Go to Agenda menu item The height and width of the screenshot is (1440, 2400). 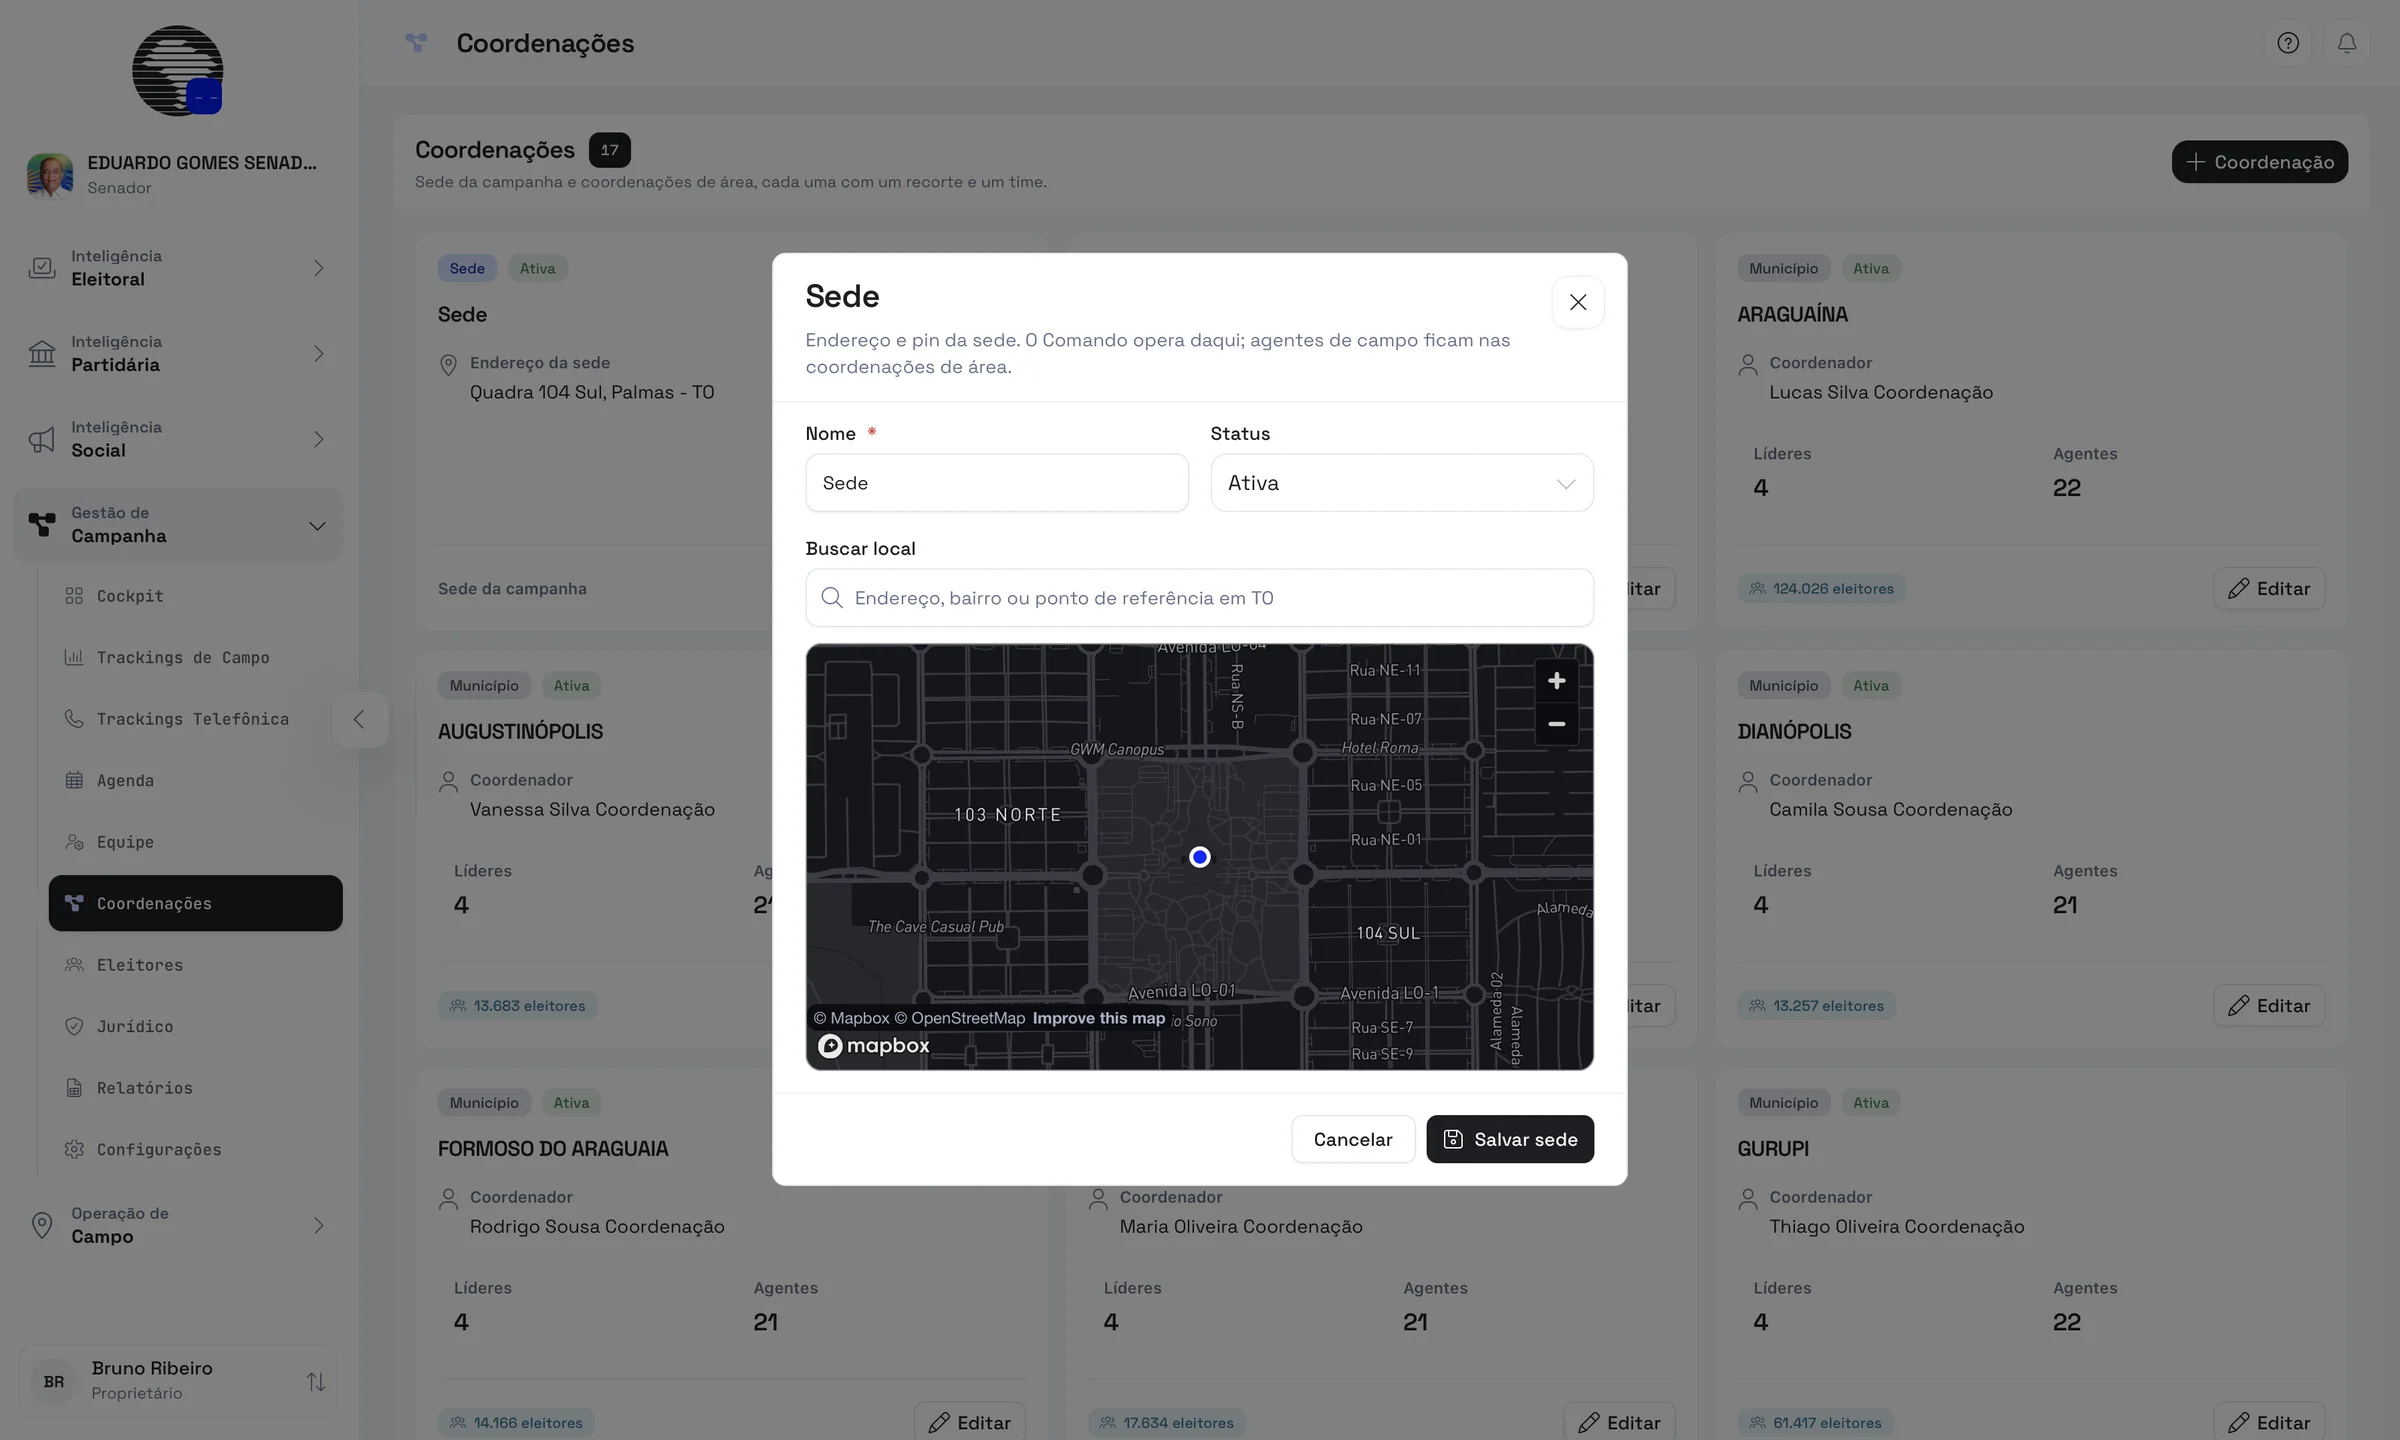point(195,780)
